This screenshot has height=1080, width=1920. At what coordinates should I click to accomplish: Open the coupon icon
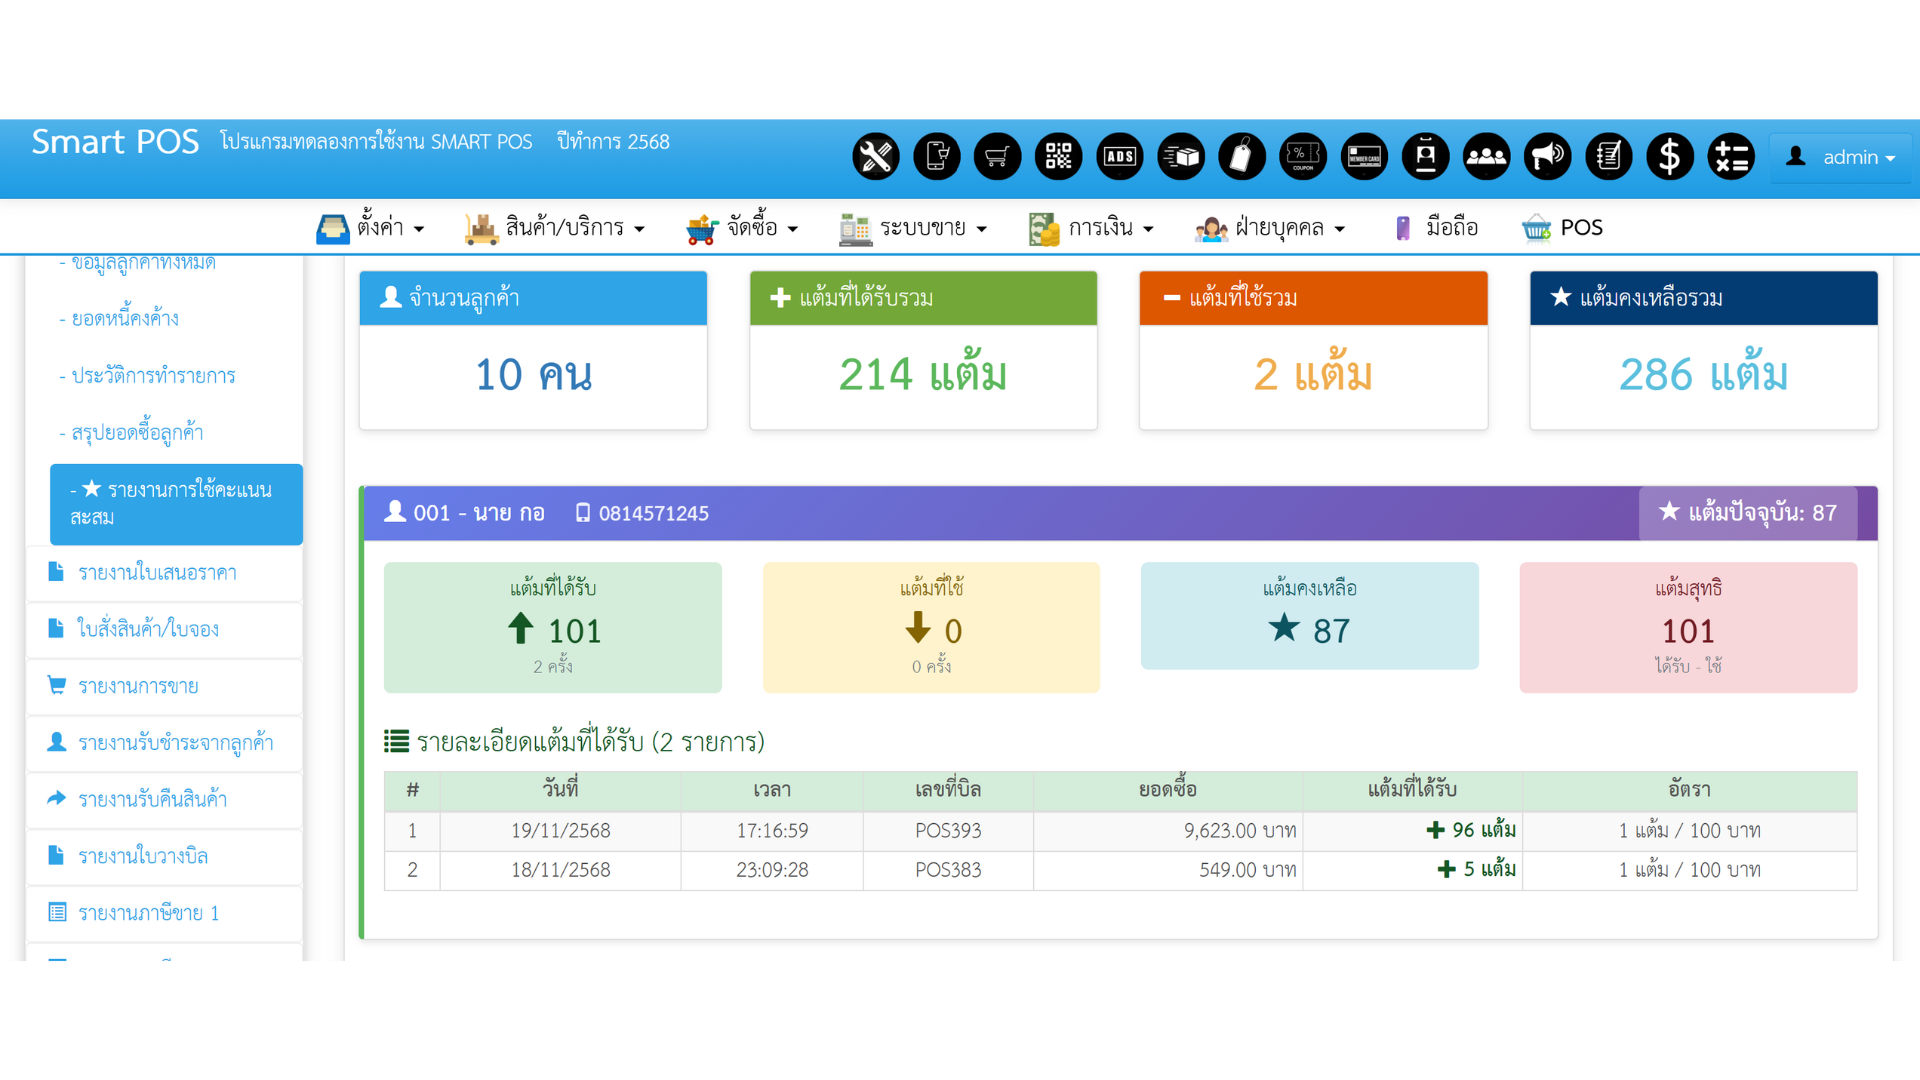1303,157
